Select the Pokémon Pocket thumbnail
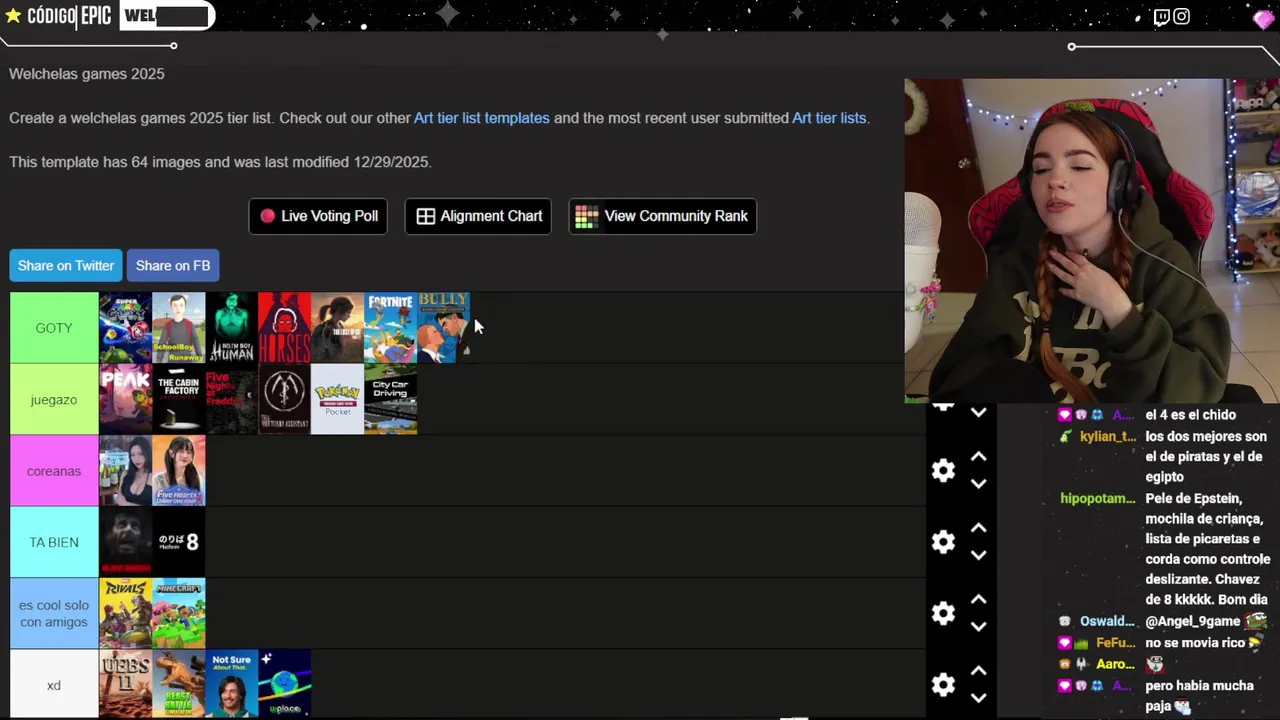 [x=337, y=399]
